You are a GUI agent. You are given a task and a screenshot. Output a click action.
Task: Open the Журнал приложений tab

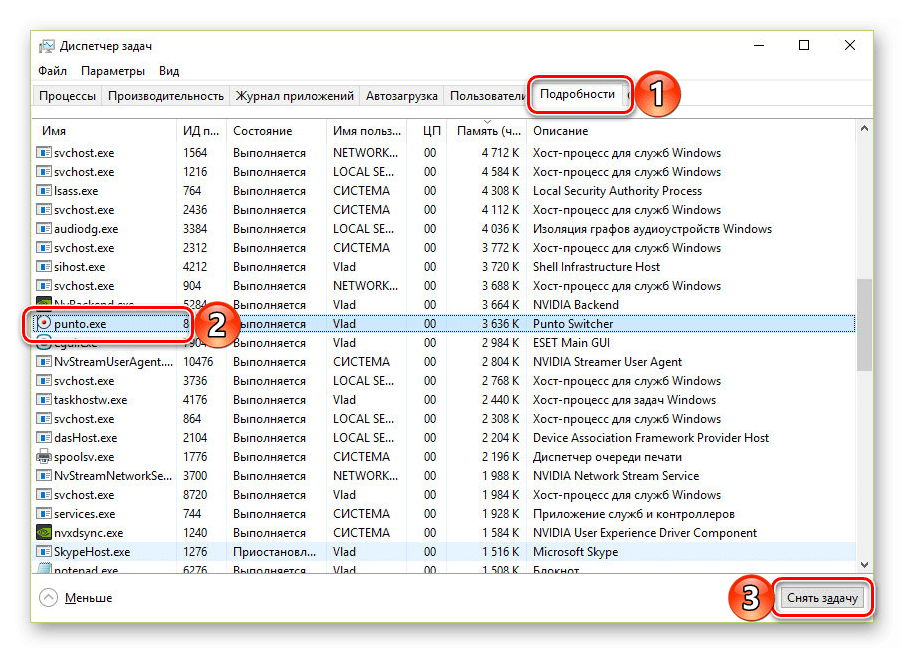click(294, 96)
